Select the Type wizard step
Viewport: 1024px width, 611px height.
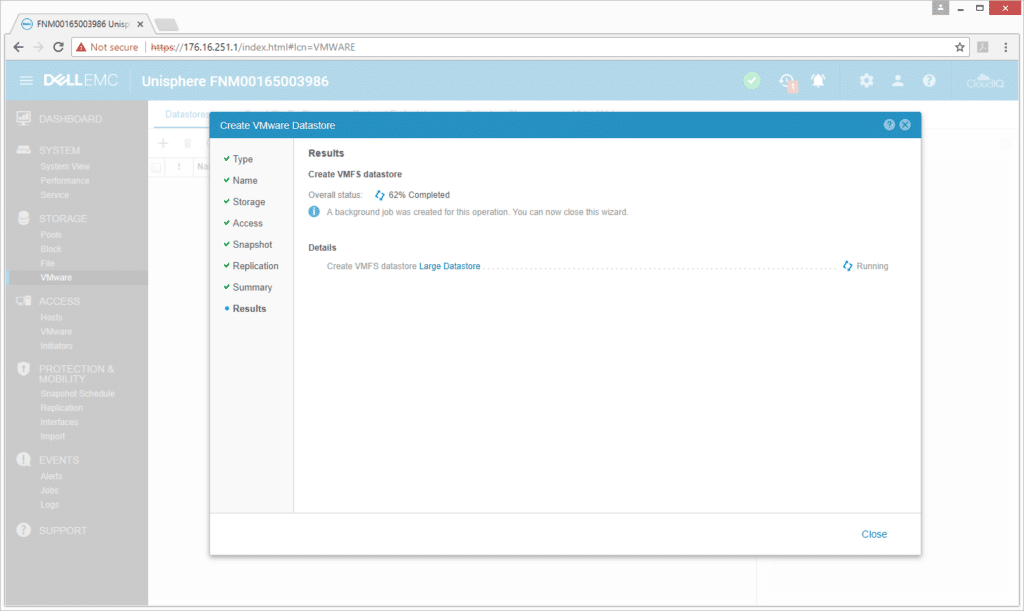click(x=242, y=159)
